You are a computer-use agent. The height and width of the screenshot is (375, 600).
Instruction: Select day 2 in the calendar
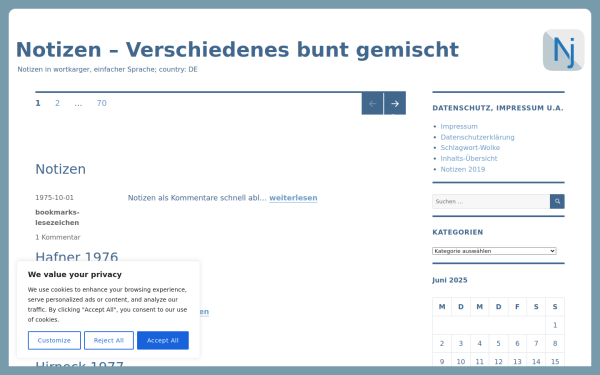pyautogui.click(x=442, y=344)
